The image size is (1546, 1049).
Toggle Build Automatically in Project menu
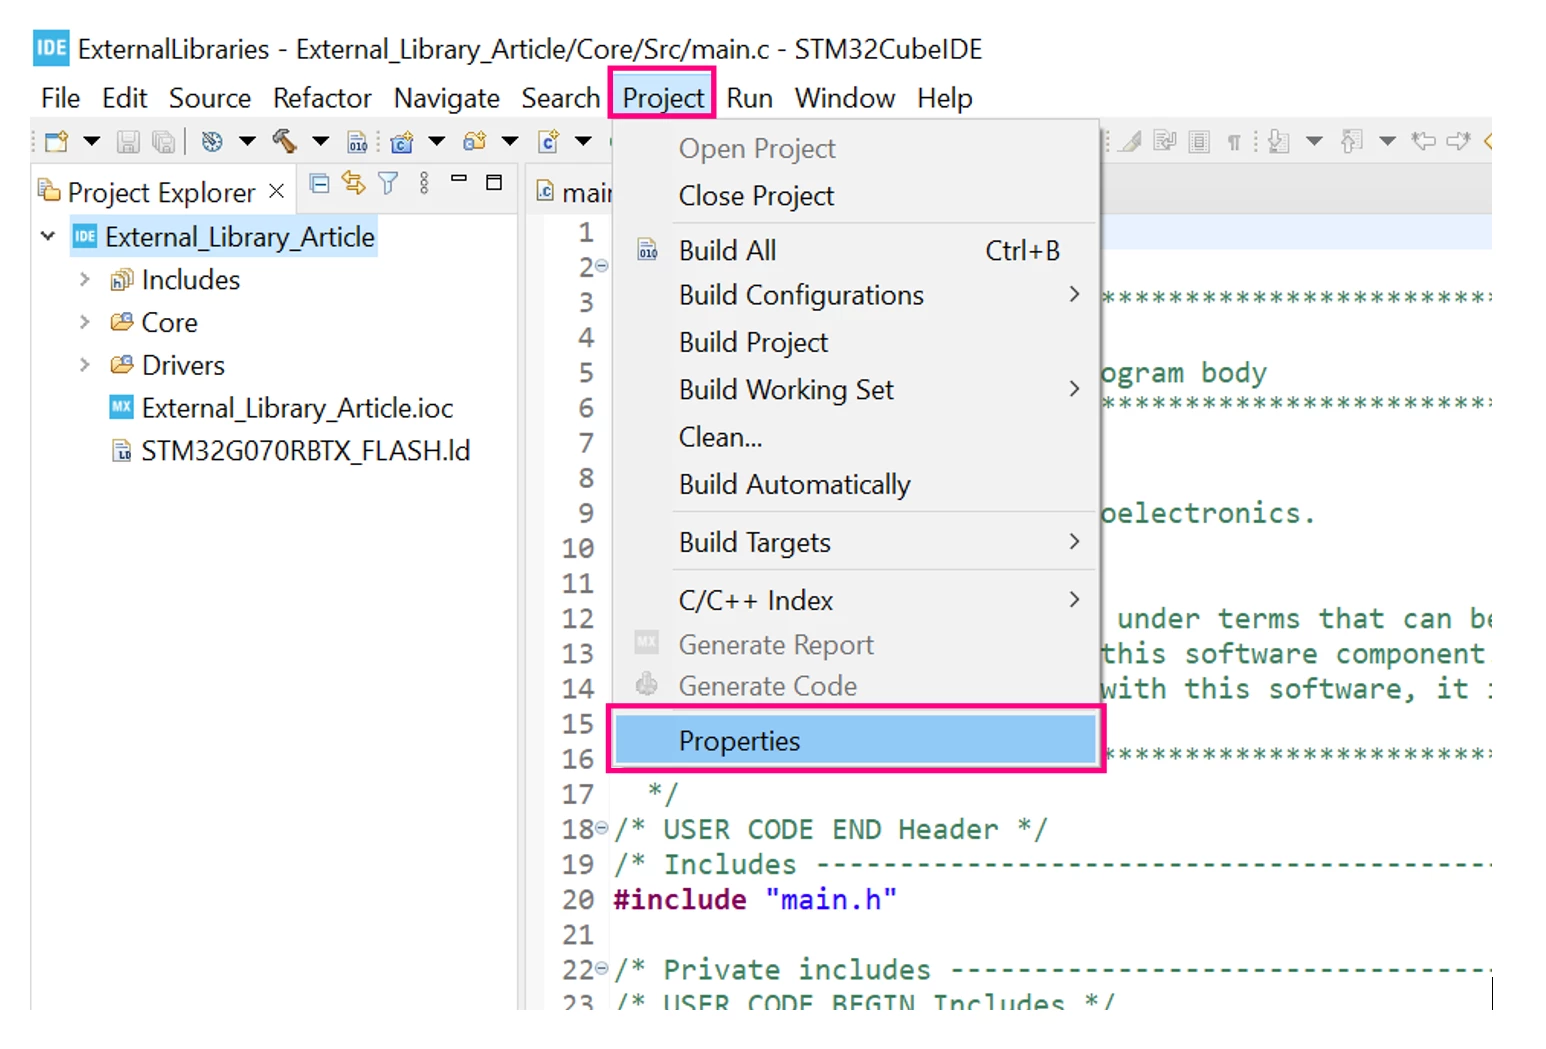[794, 484]
